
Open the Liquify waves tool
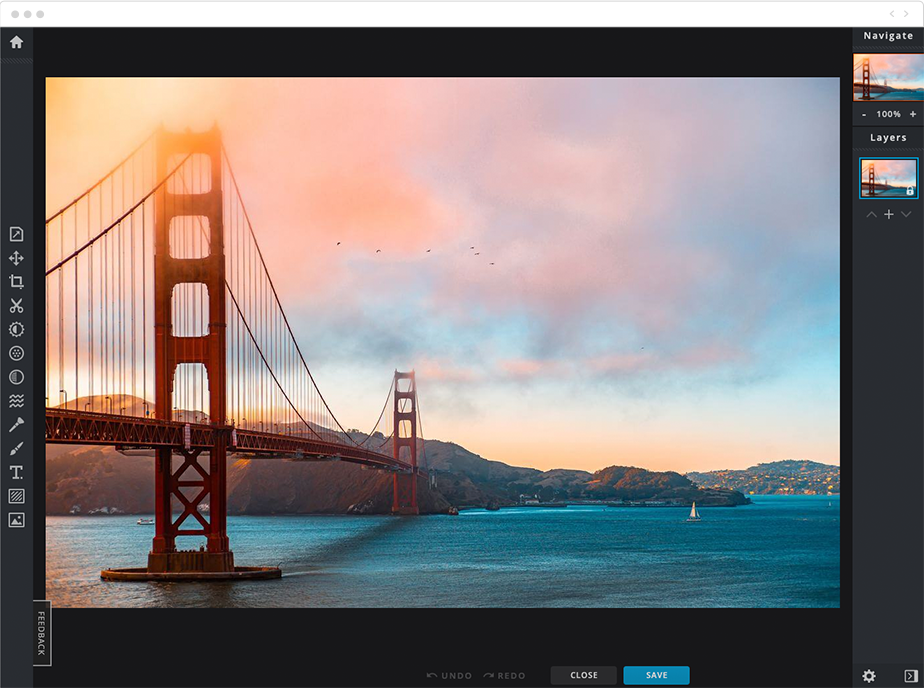click(16, 401)
